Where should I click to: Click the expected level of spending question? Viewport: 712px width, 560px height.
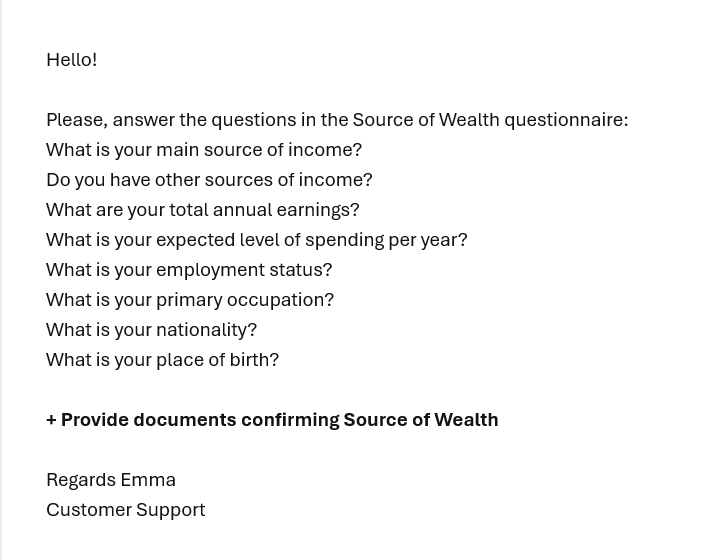[x=256, y=240]
